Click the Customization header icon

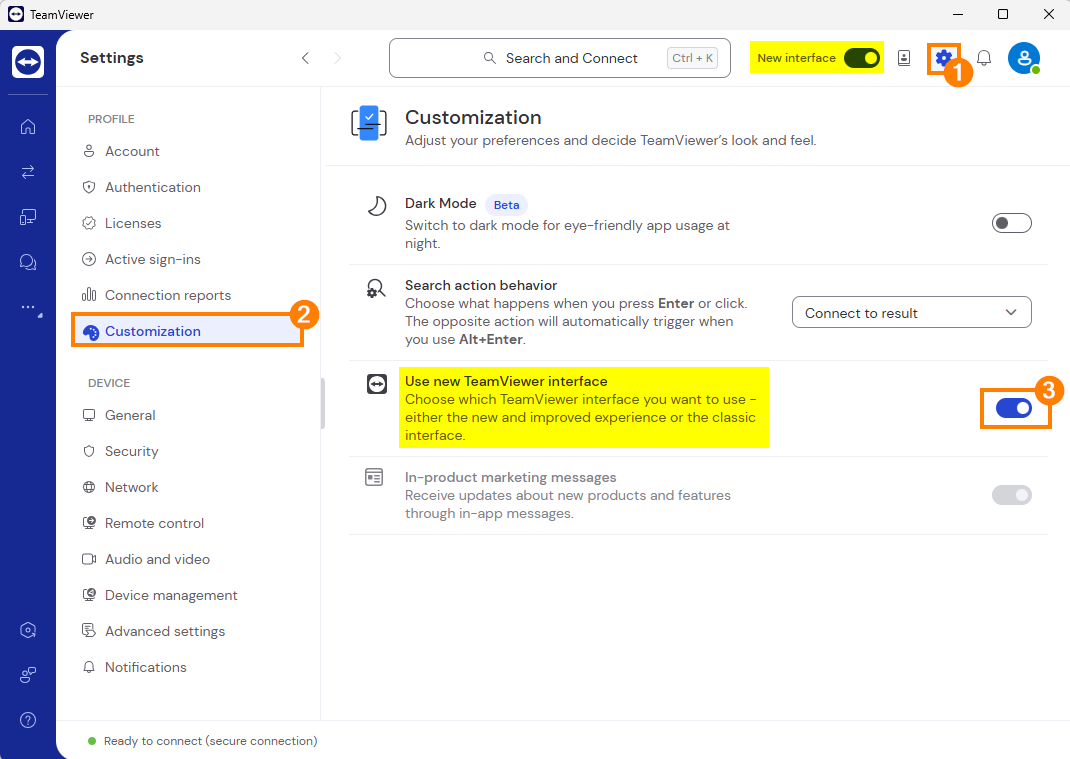pyautogui.click(x=369, y=123)
